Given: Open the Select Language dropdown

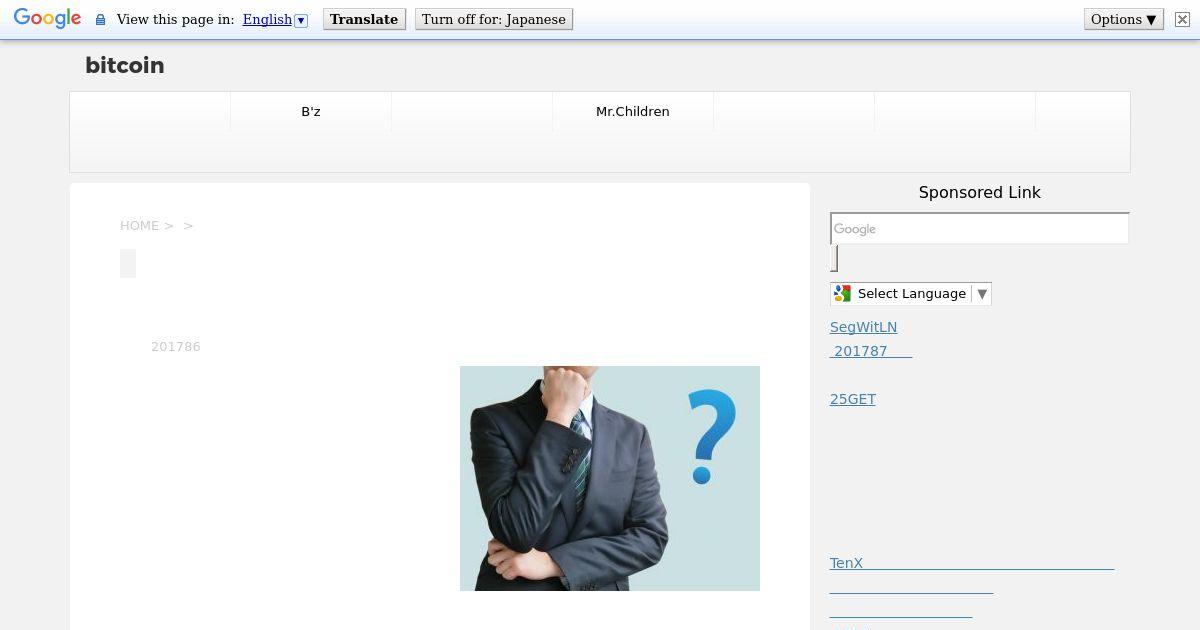Looking at the screenshot, I should [x=911, y=293].
